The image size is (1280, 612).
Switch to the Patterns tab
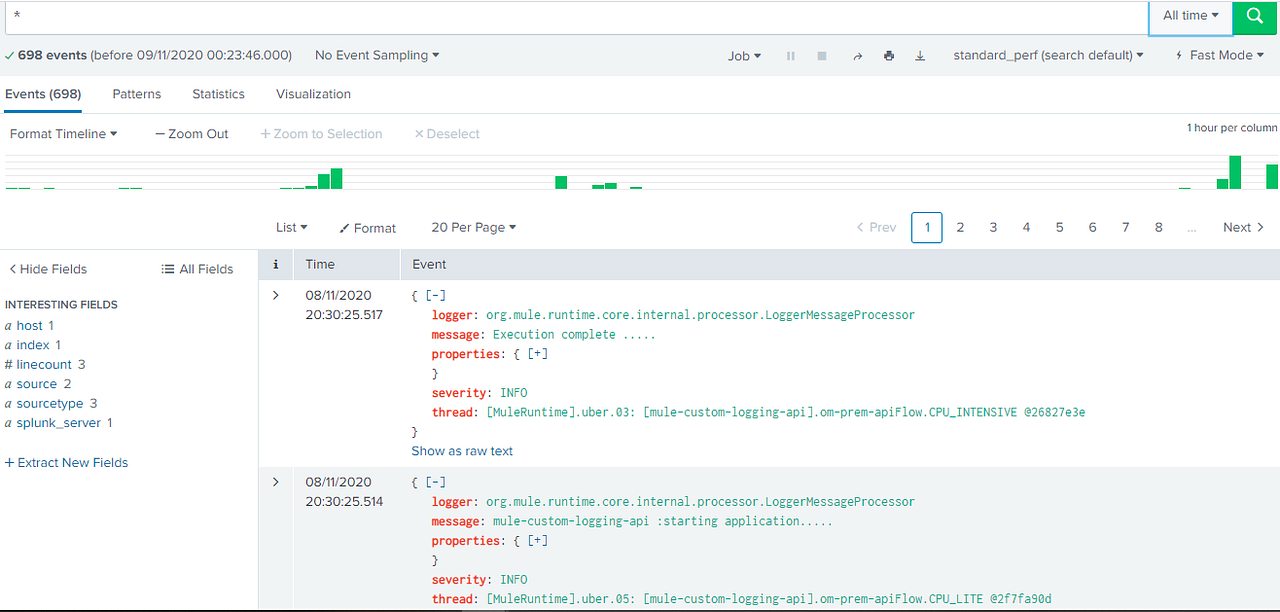[x=136, y=93]
